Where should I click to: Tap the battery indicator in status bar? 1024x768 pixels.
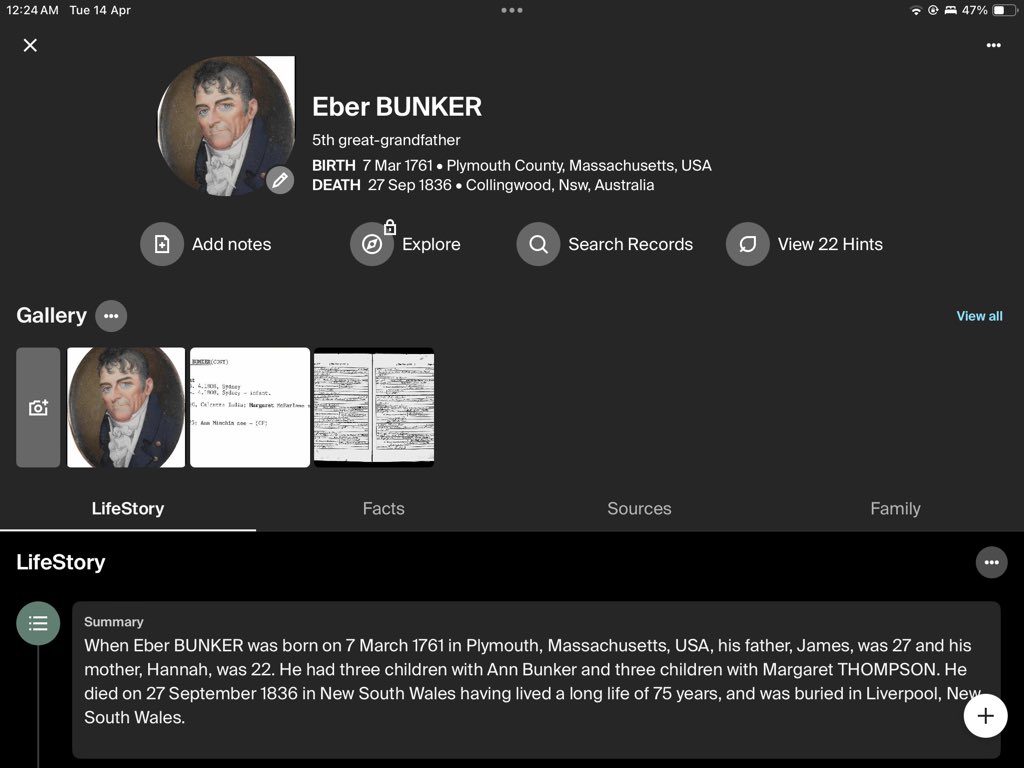pyautogui.click(x=1004, y=10)
